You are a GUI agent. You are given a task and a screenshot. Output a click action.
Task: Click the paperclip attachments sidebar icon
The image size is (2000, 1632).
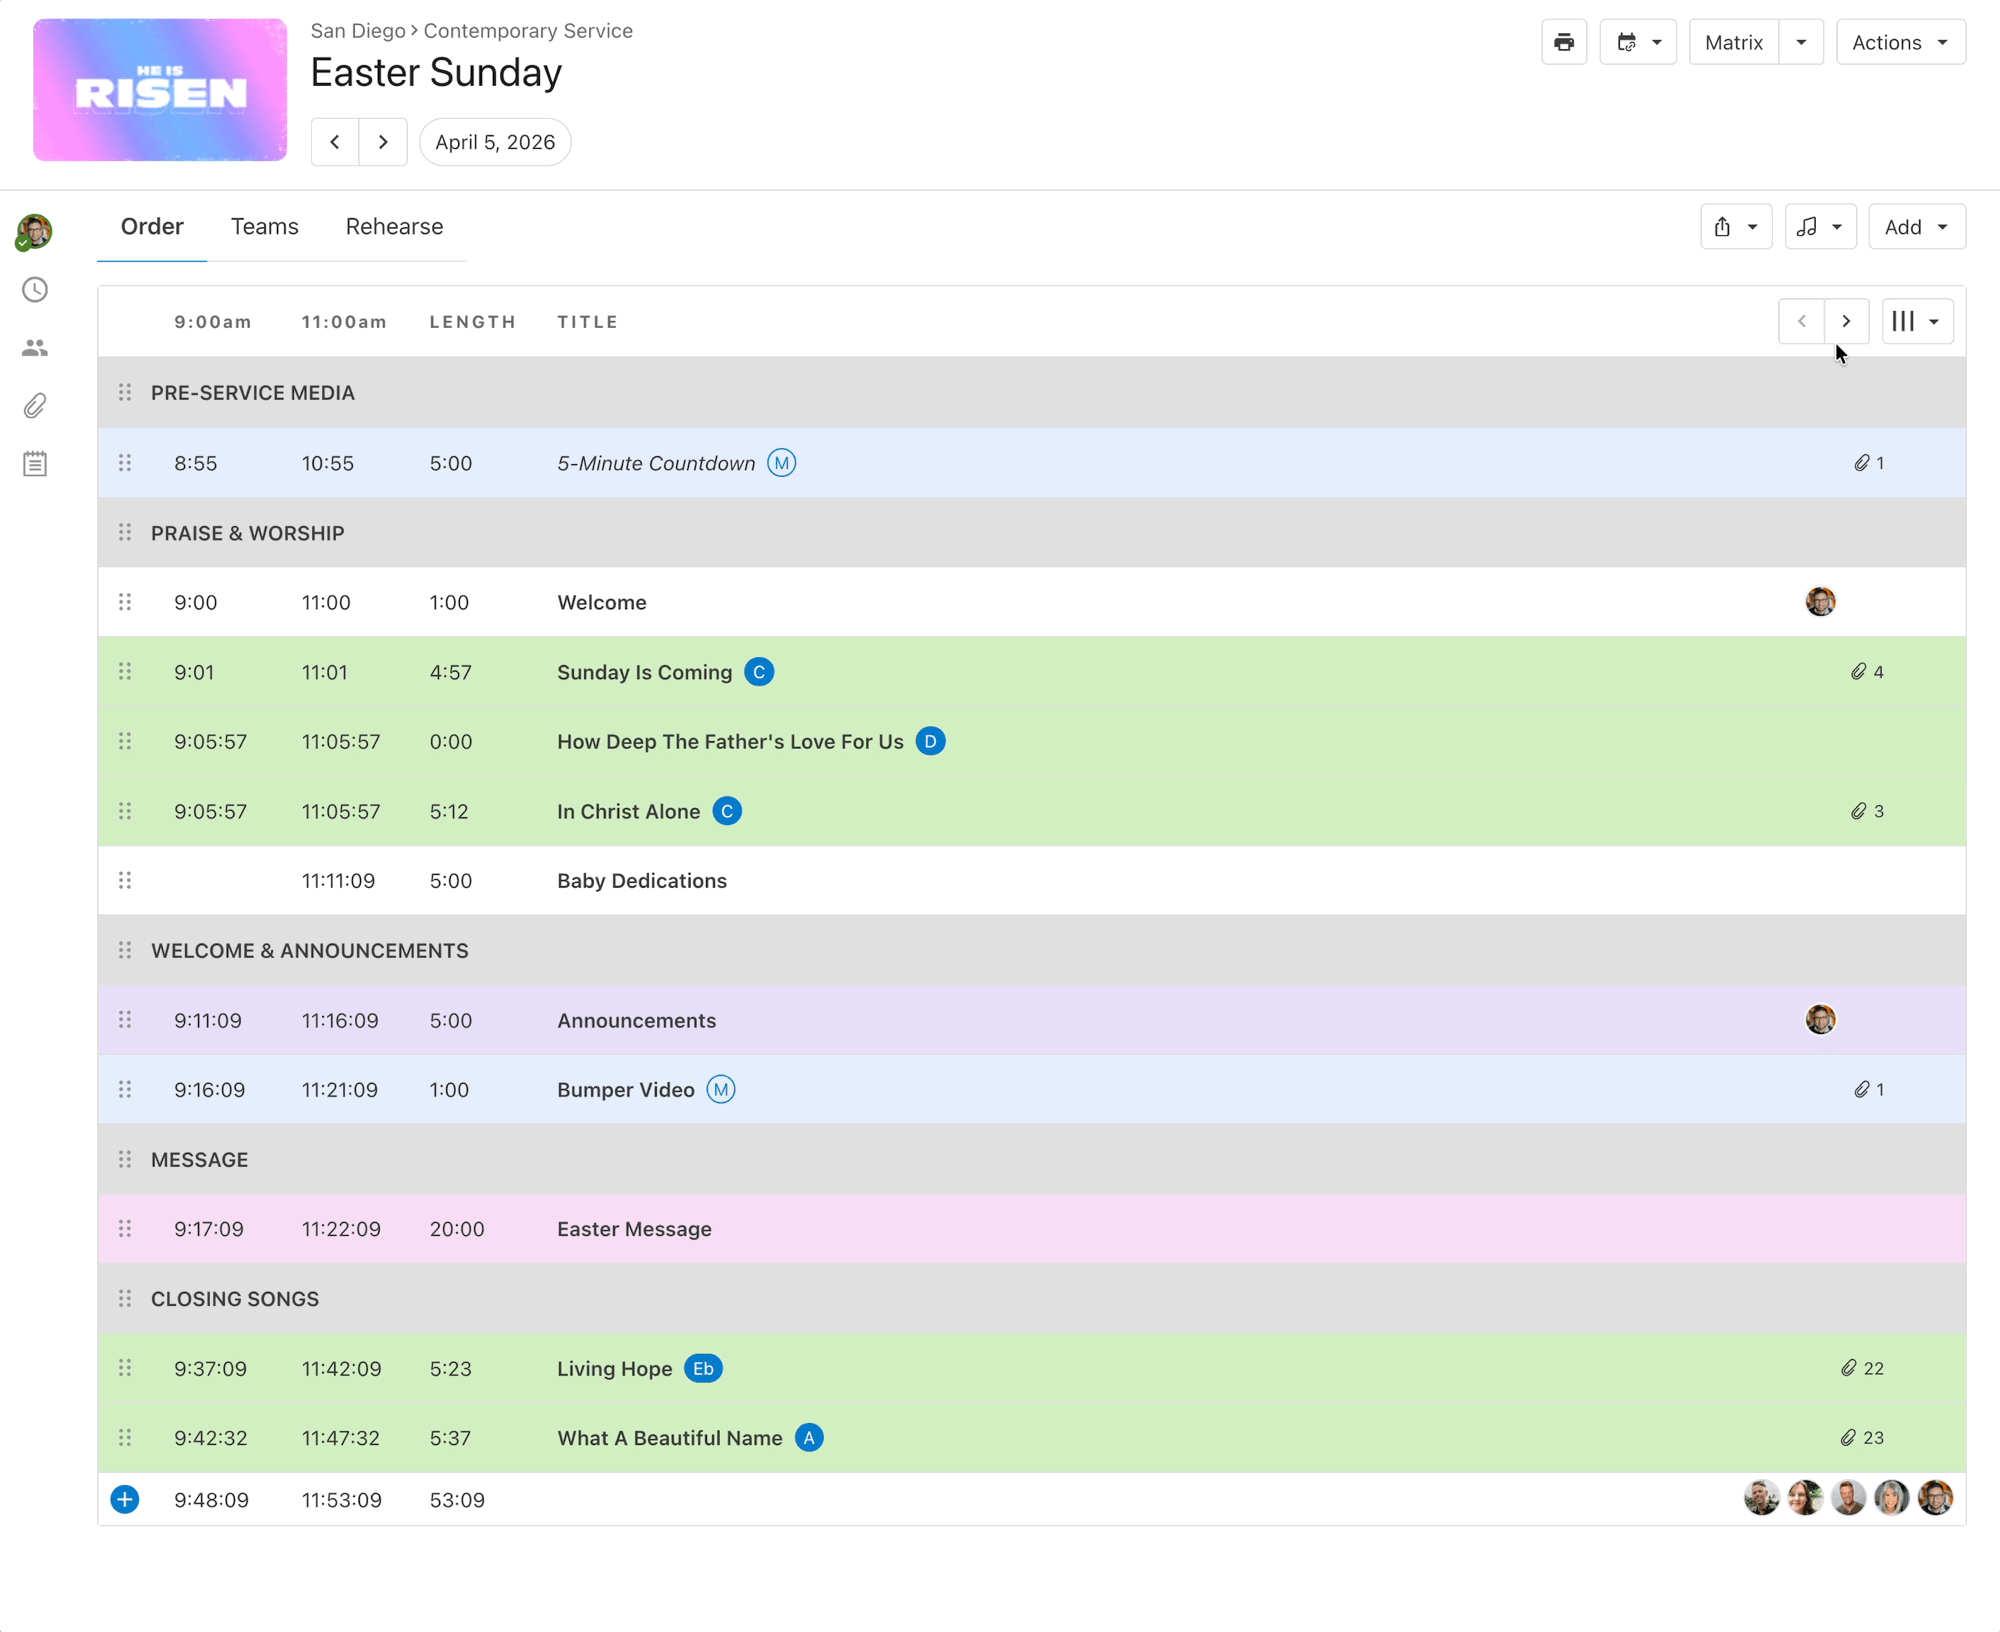(35, 406)
